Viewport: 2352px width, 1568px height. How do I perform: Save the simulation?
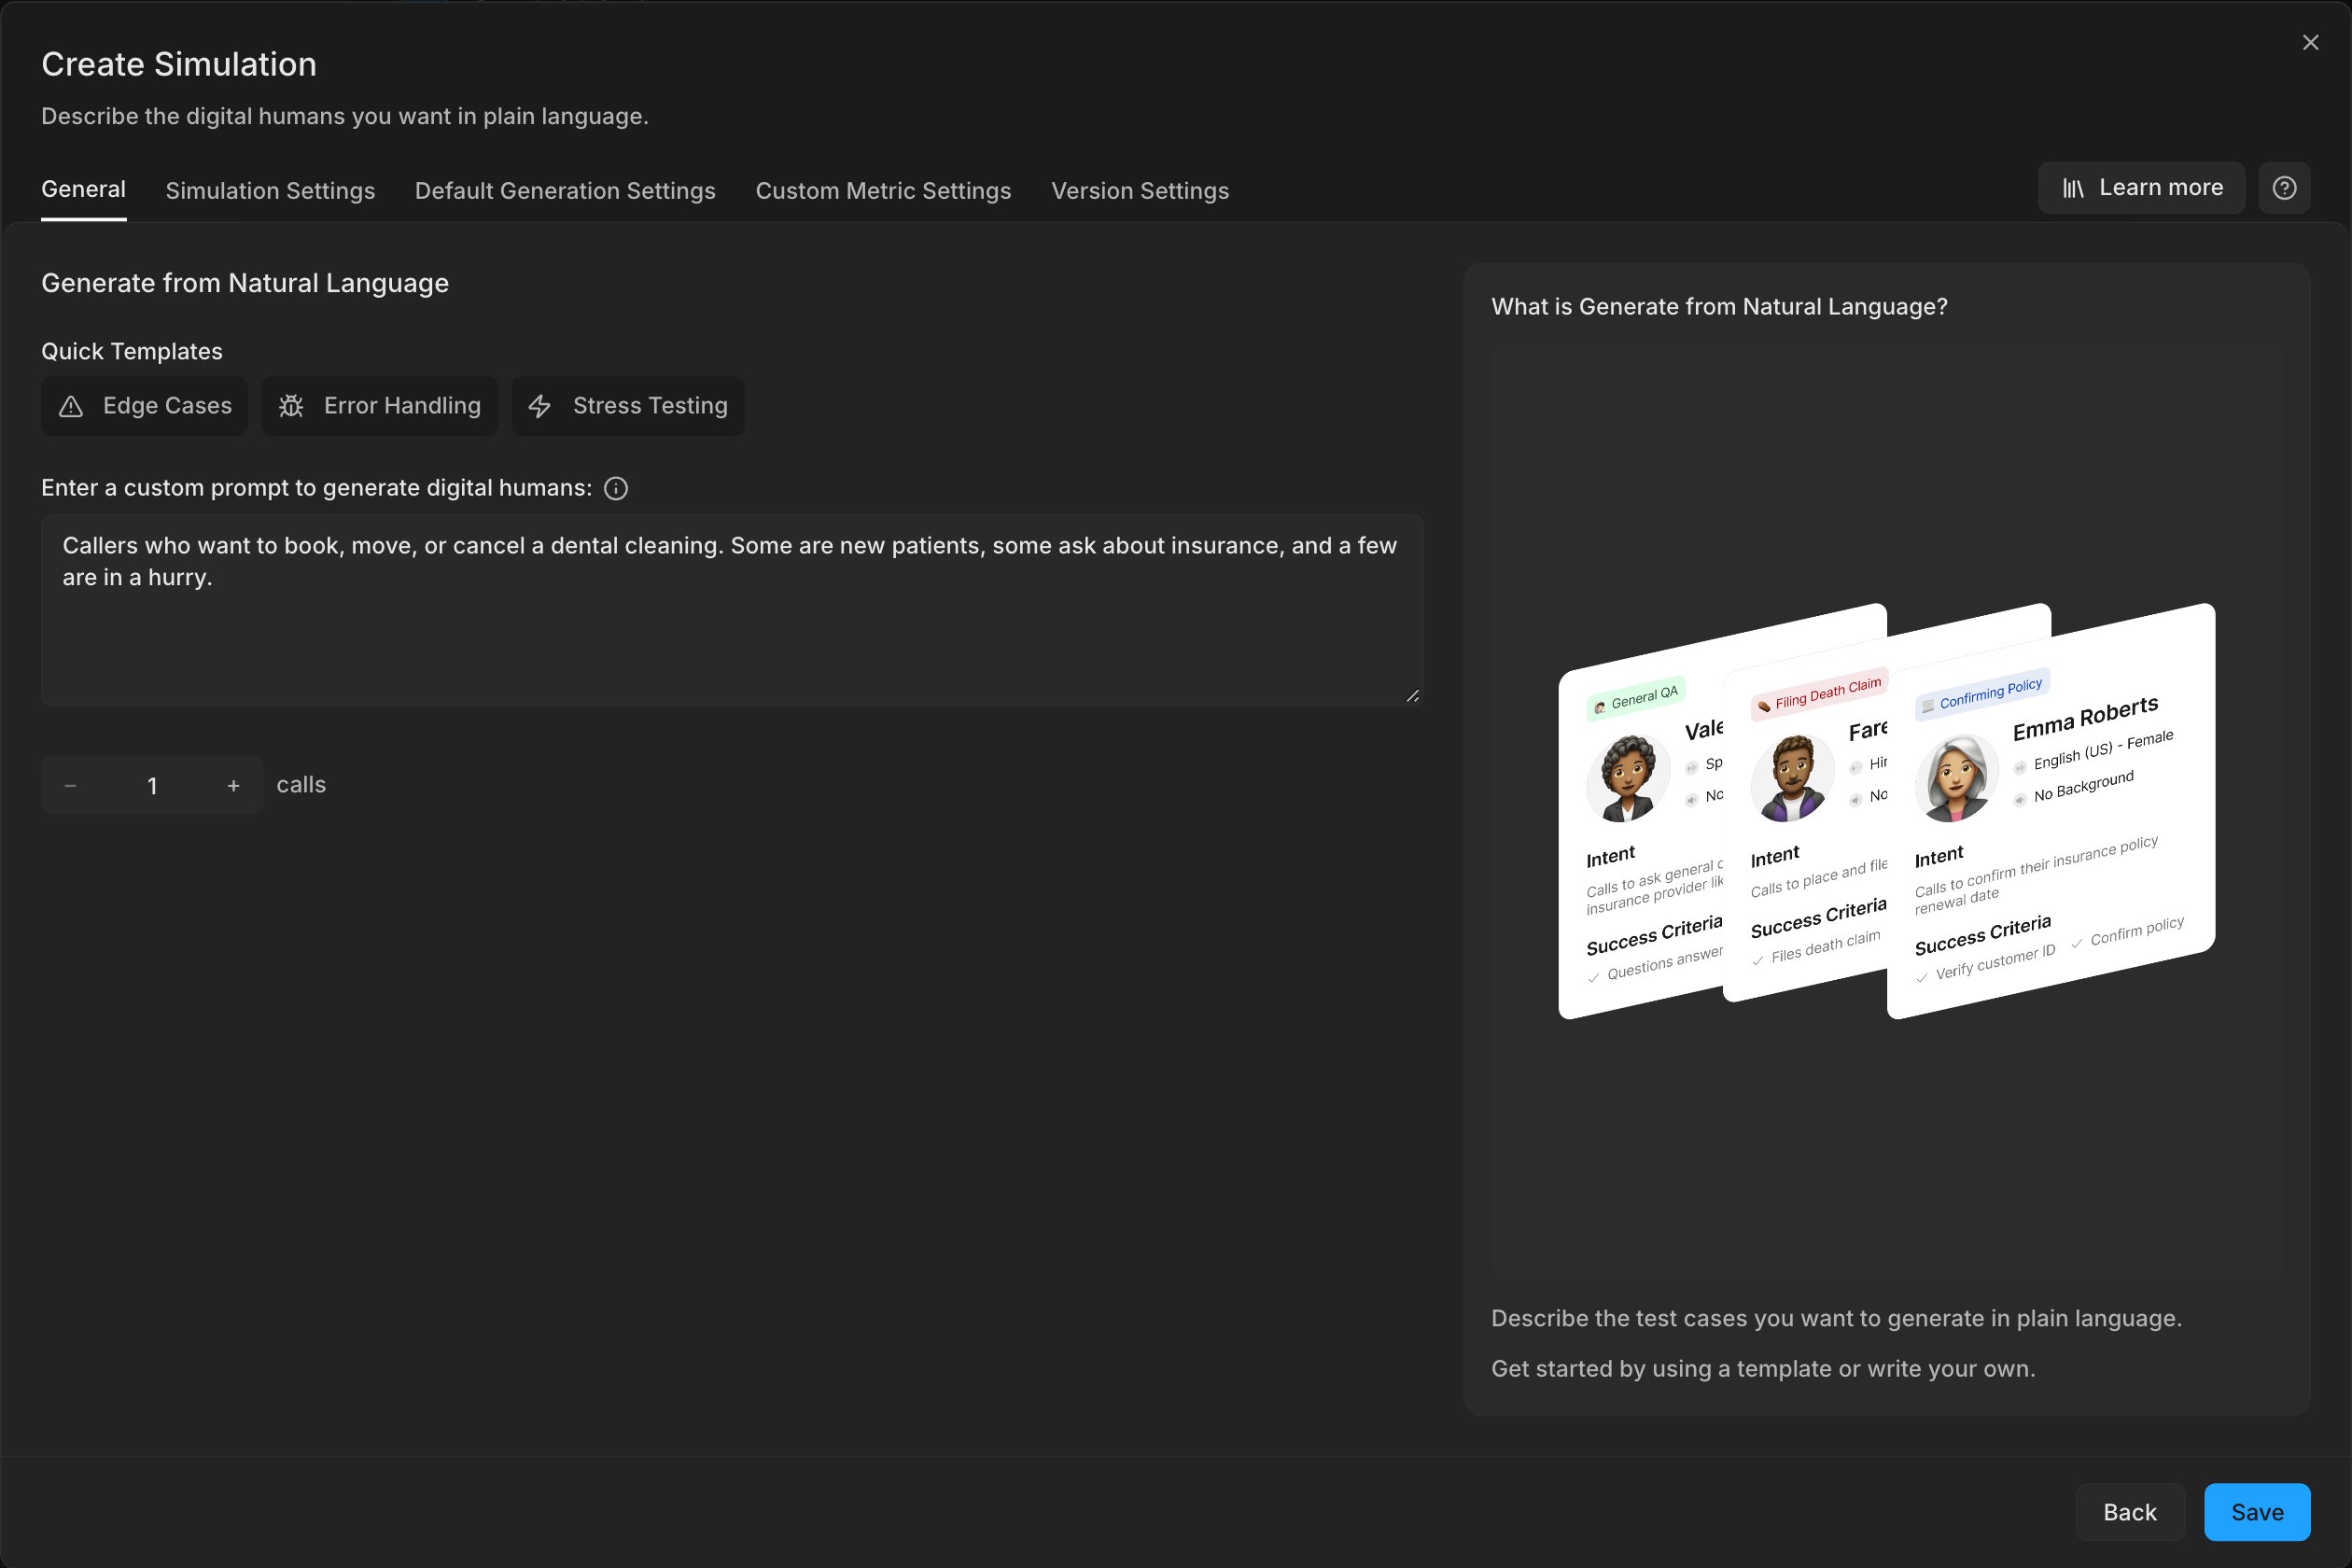click(x=2257, y=1512)
